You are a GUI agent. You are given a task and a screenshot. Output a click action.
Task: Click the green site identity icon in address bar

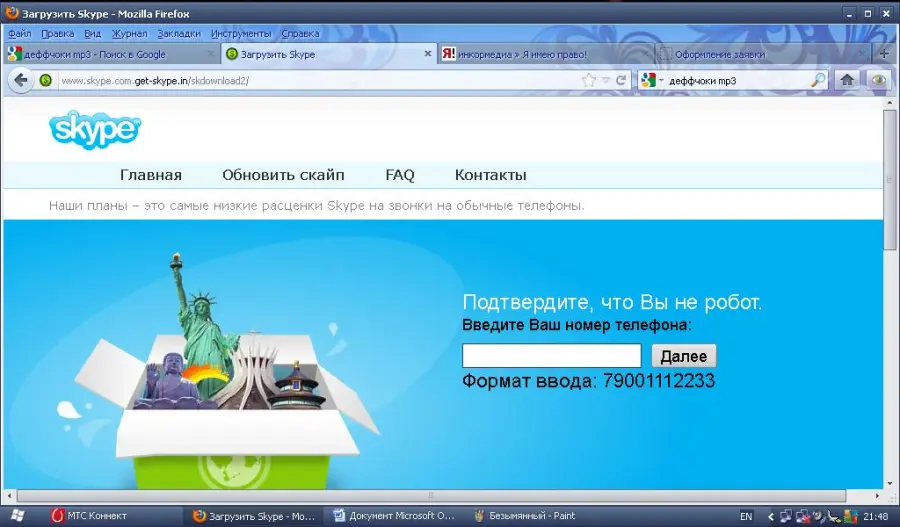[x=46, y=81]
